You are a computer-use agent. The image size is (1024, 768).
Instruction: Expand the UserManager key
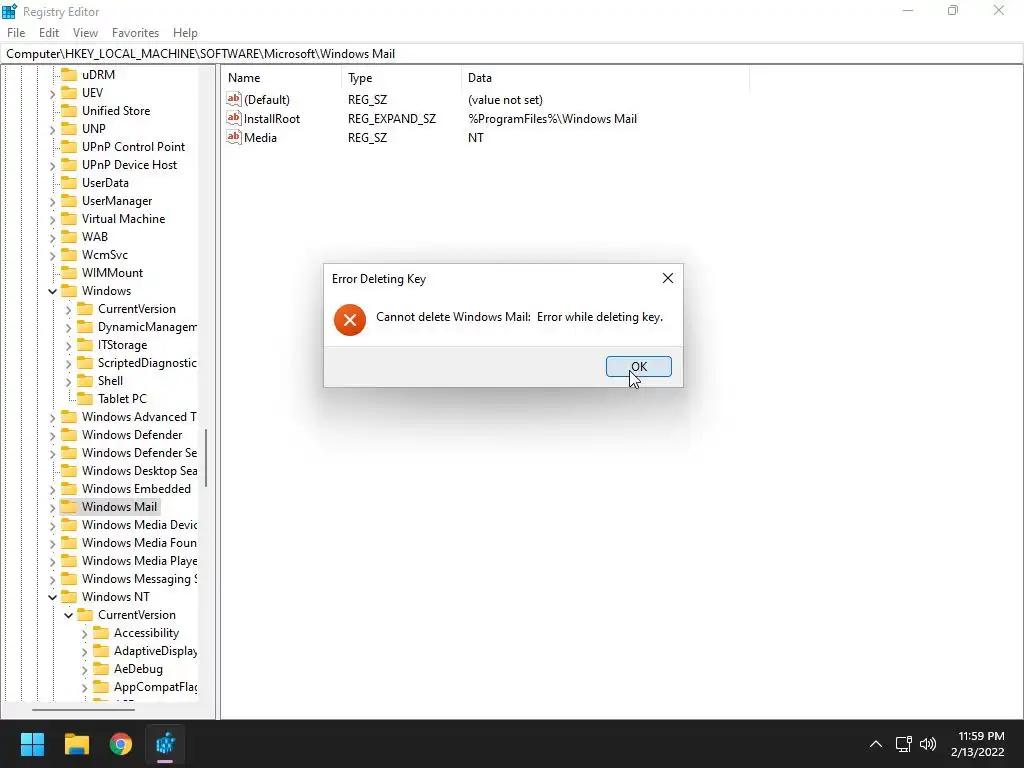point(52,202)
